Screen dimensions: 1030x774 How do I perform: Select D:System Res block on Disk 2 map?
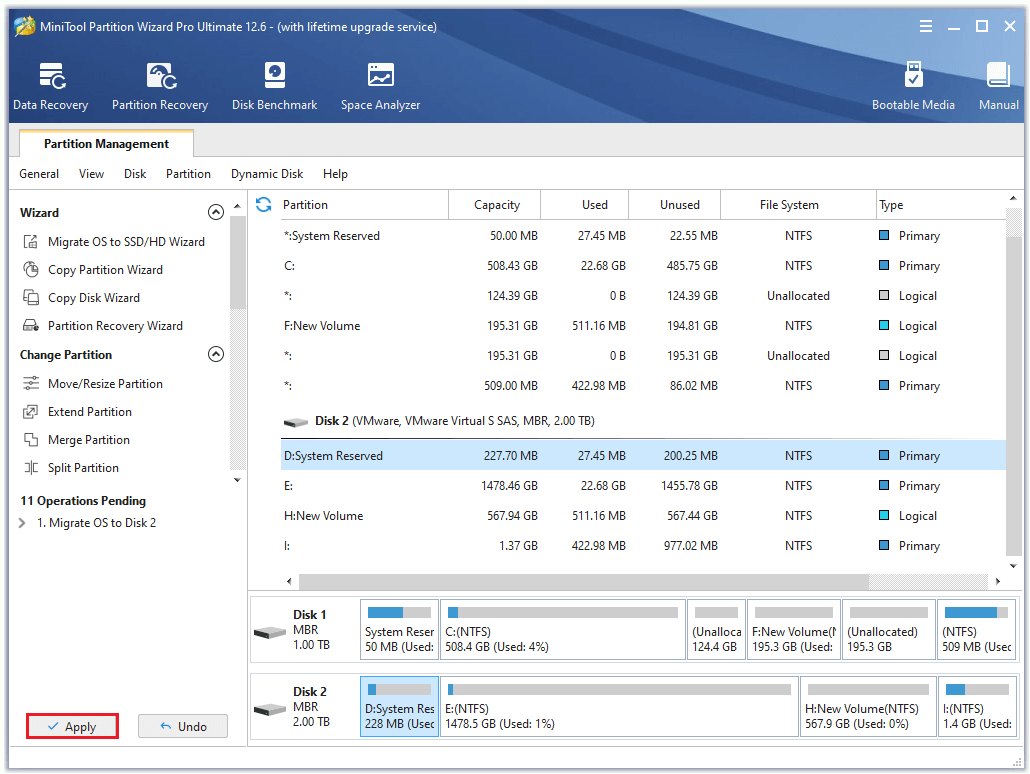click(399, 706)
